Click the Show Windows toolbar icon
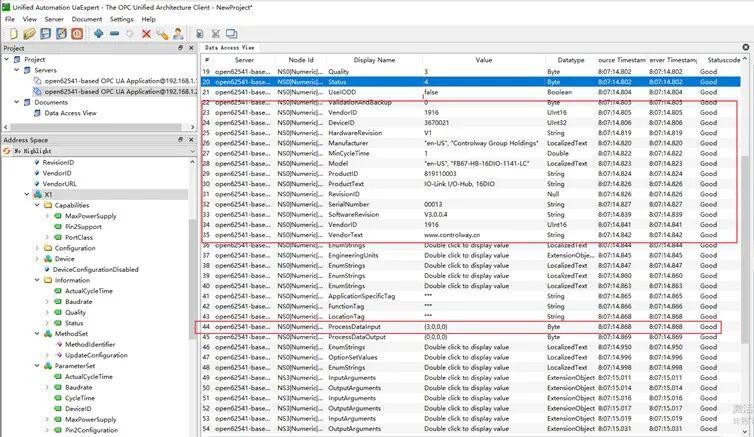The image size is (754, 437). pyautogui.click(x=231, y=34)
